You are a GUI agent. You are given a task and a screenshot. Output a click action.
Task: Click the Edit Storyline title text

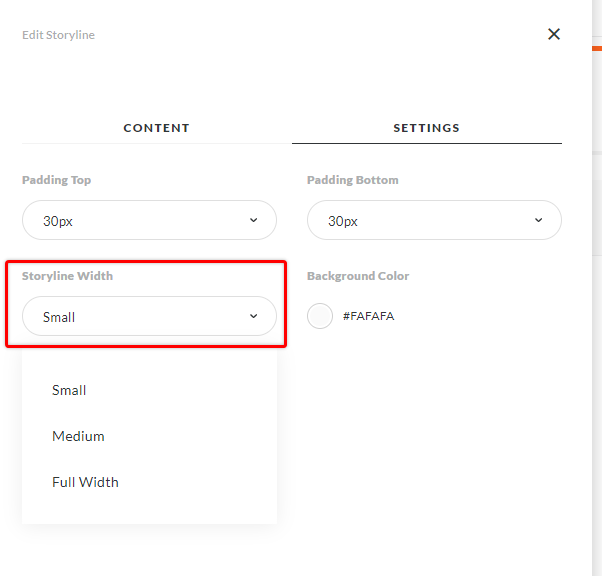(58, 35)
